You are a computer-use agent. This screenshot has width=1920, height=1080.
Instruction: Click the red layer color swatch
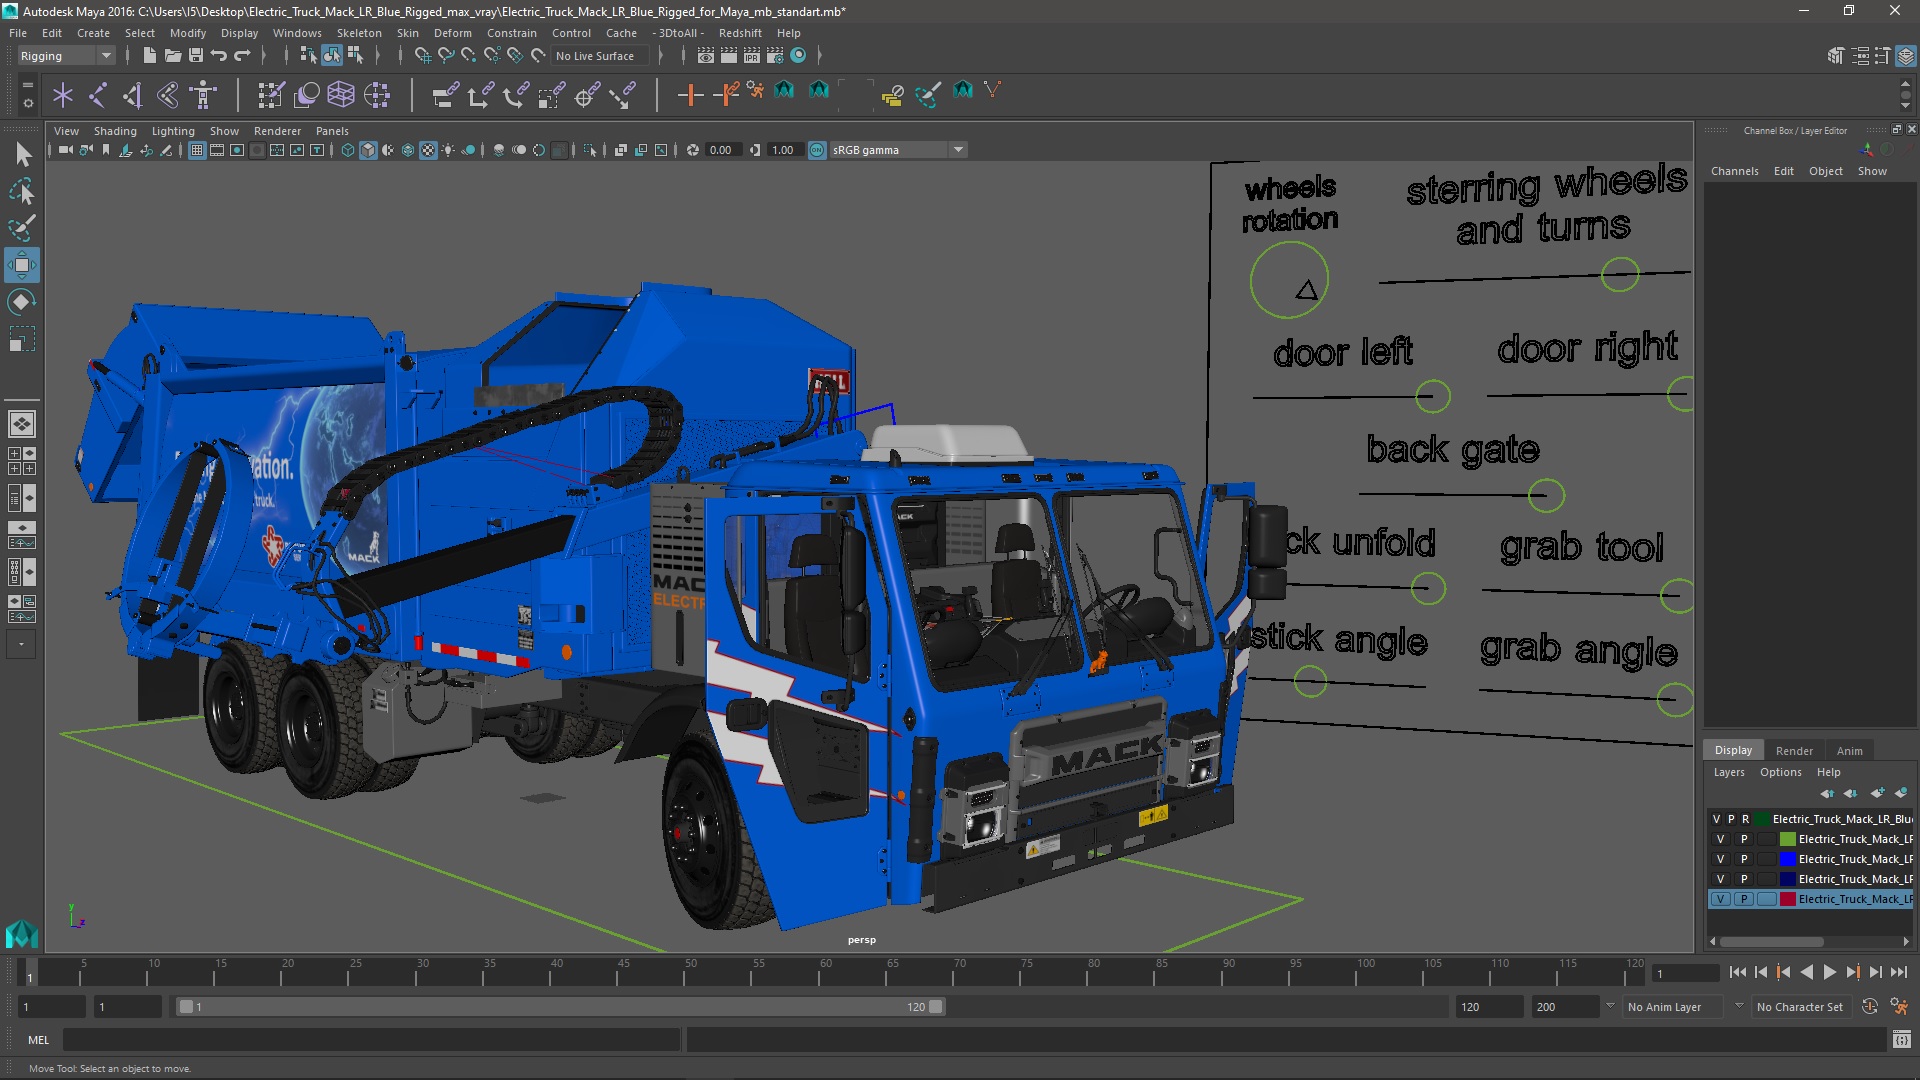coord(1788,899)
